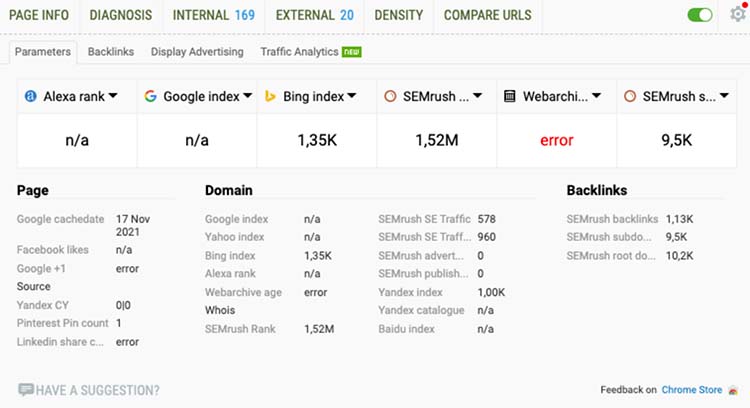Open settings with the gear icon
Screen dimensions: 750x408
[x=737, y=15]
